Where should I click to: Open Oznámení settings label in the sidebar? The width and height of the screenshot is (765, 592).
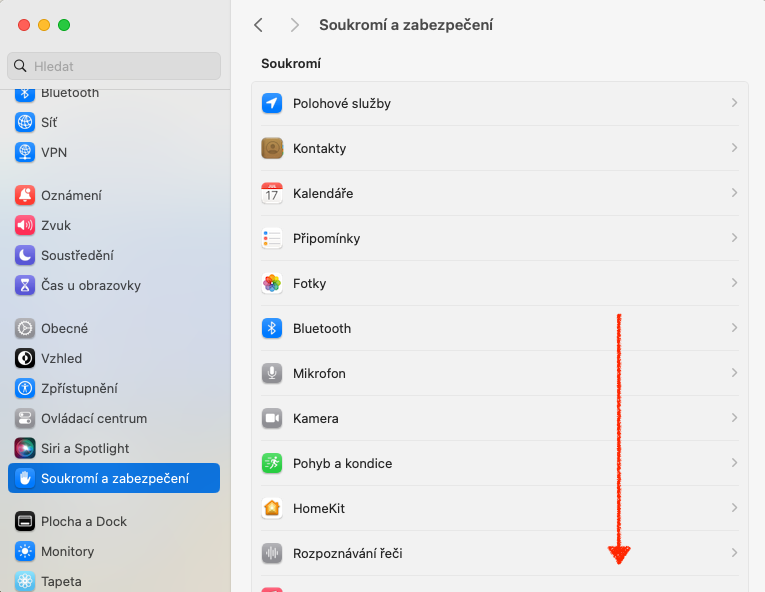(x=71, y=195)
